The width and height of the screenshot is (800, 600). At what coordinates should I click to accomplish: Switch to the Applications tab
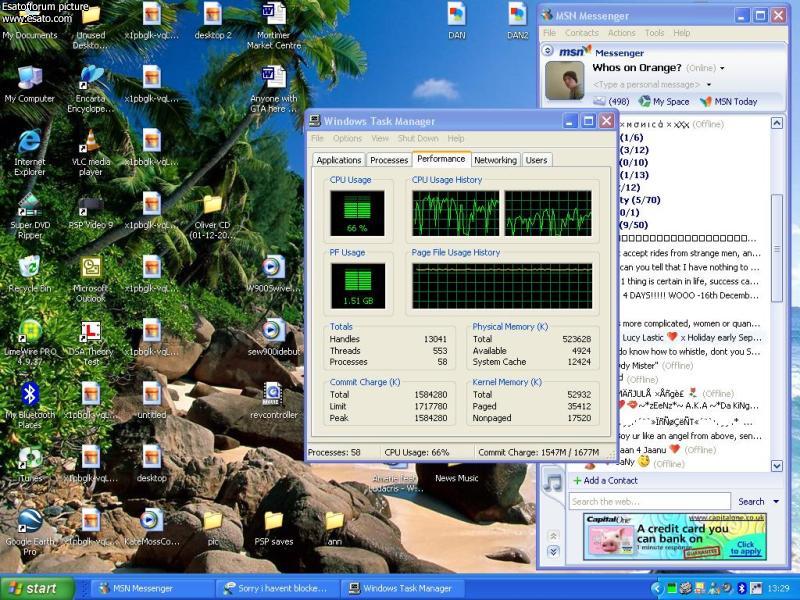coord(338,160)
